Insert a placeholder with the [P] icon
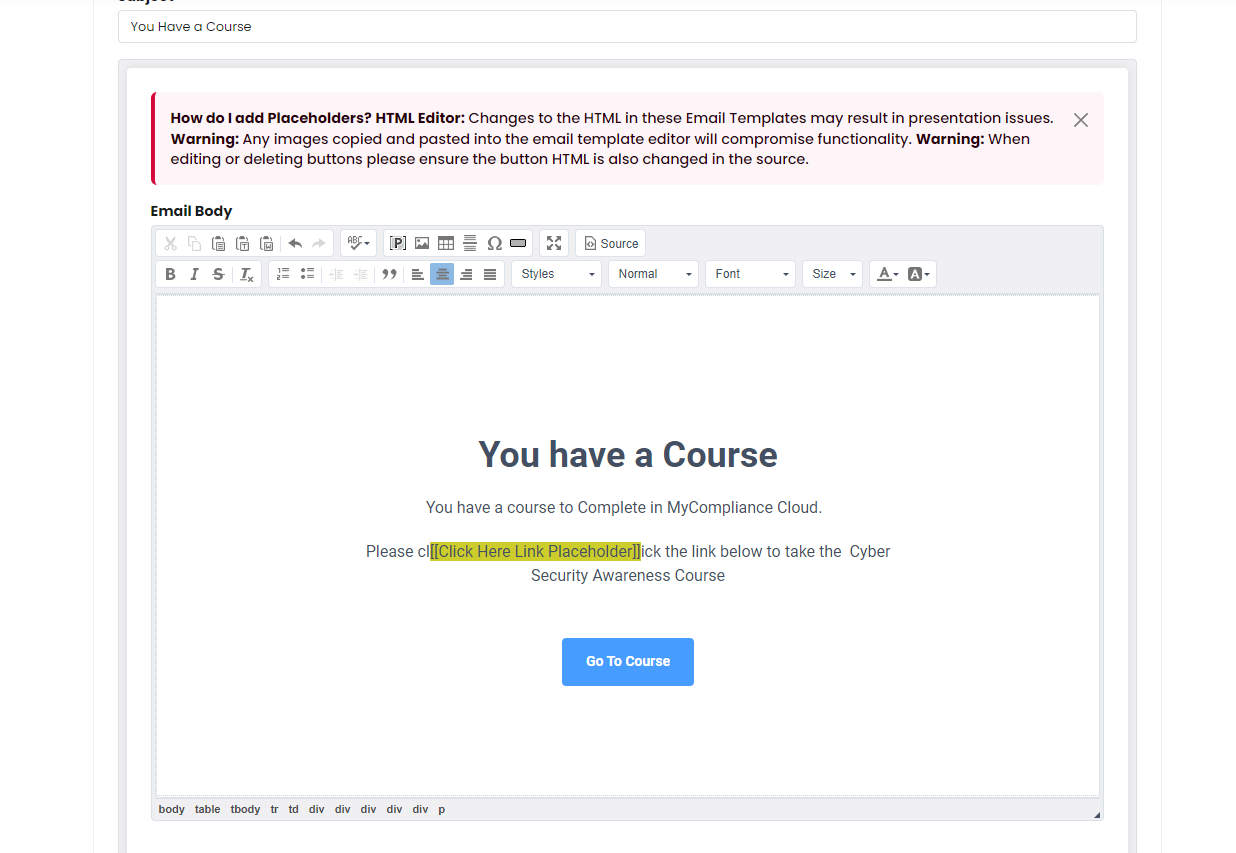Screen dimensions: 1236x853 [x=397, y=243]
